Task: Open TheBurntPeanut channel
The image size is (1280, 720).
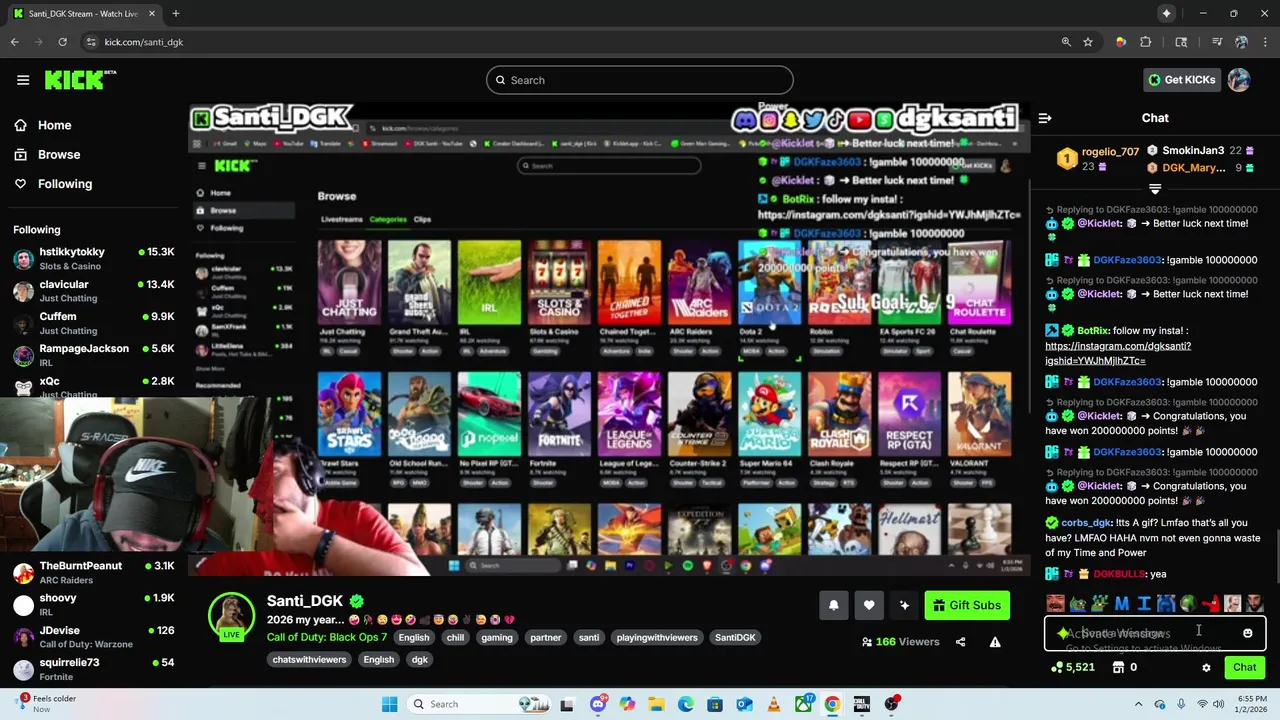Action: click(92, 572)
